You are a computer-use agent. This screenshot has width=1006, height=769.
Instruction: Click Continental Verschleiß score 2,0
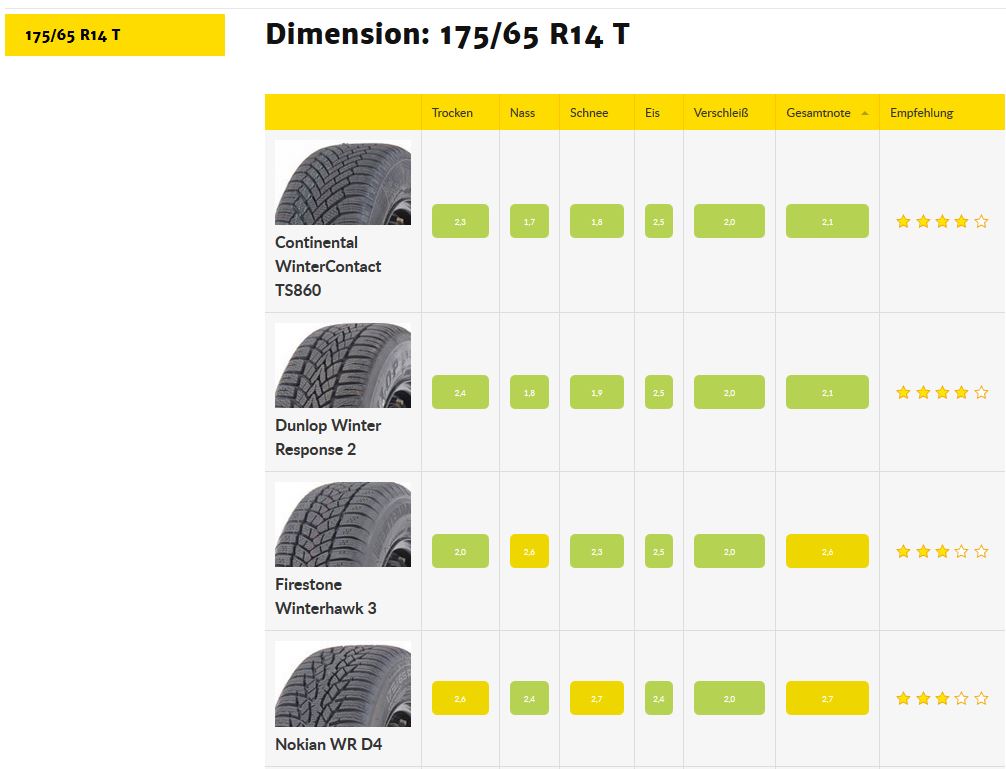click(729, 221)
